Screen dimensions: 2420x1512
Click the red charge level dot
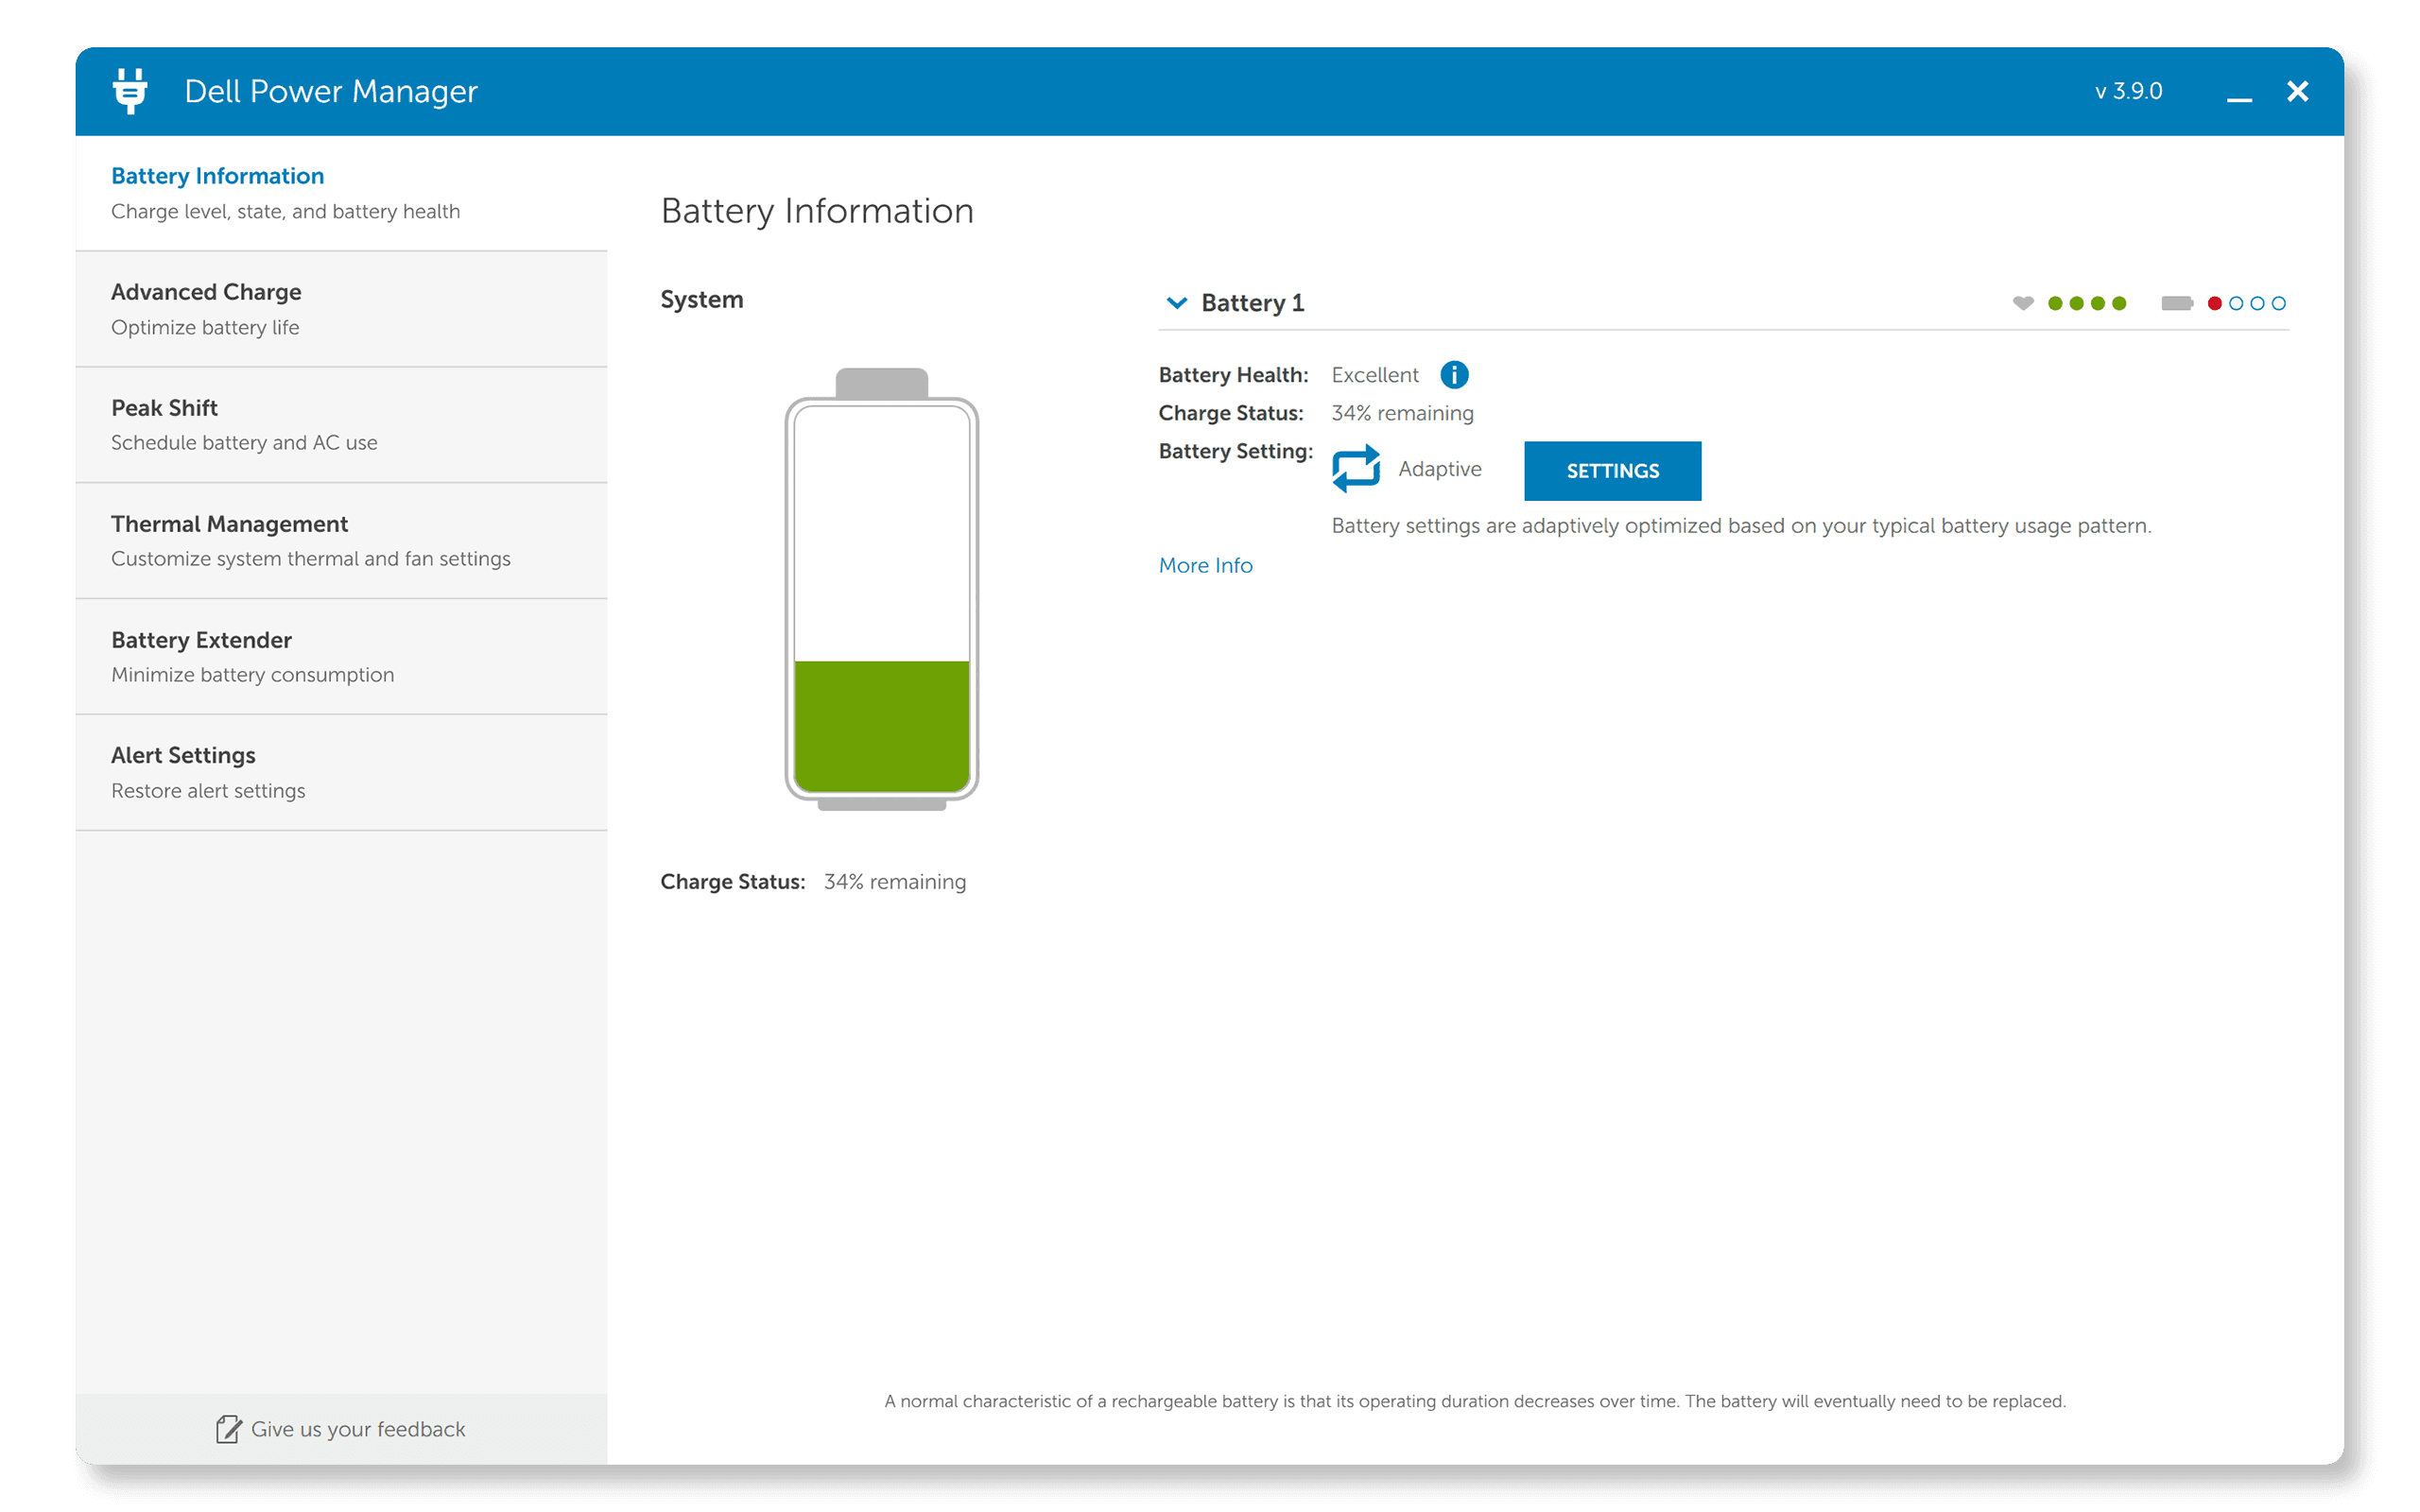2214,303
